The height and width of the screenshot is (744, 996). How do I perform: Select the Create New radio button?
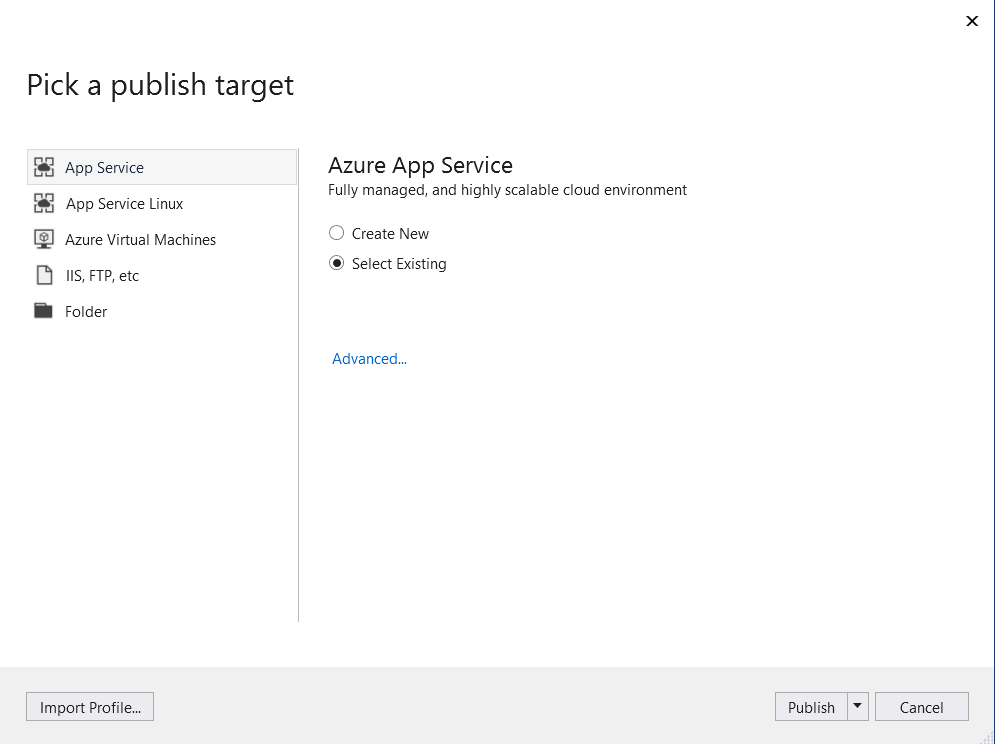pyautogui.click(x=336, y=233)
